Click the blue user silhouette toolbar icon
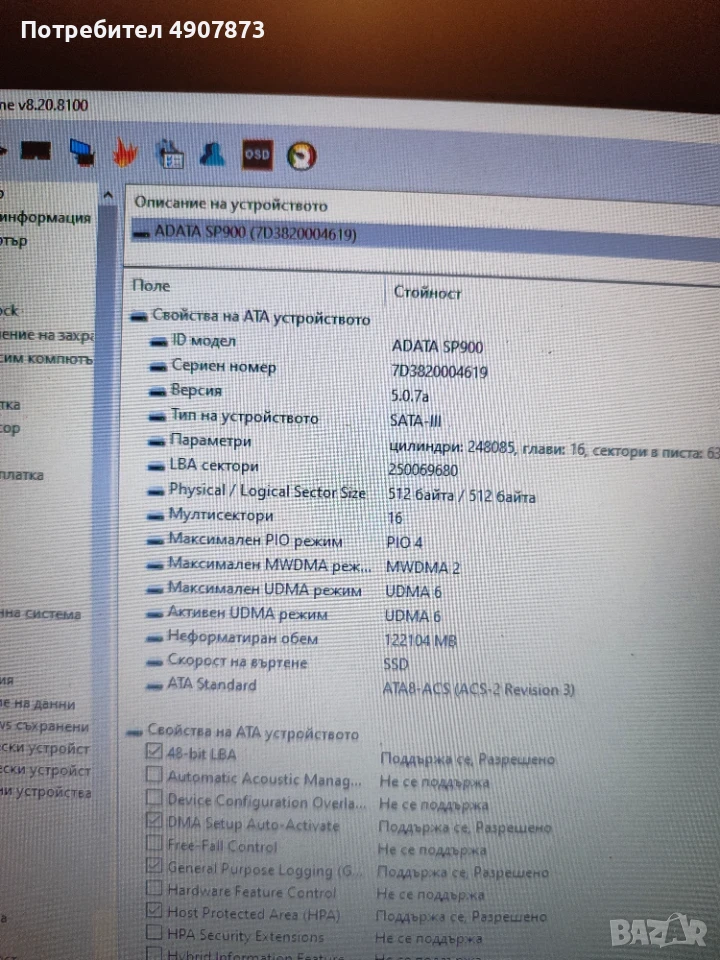The height and width of the screenshot is (960, 720). (212, 154)
